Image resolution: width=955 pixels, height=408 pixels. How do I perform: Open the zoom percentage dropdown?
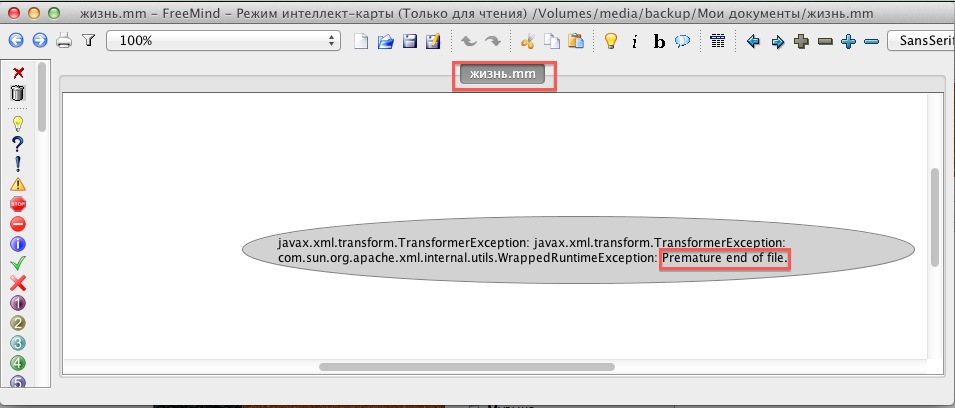click(x=223, y=41)
